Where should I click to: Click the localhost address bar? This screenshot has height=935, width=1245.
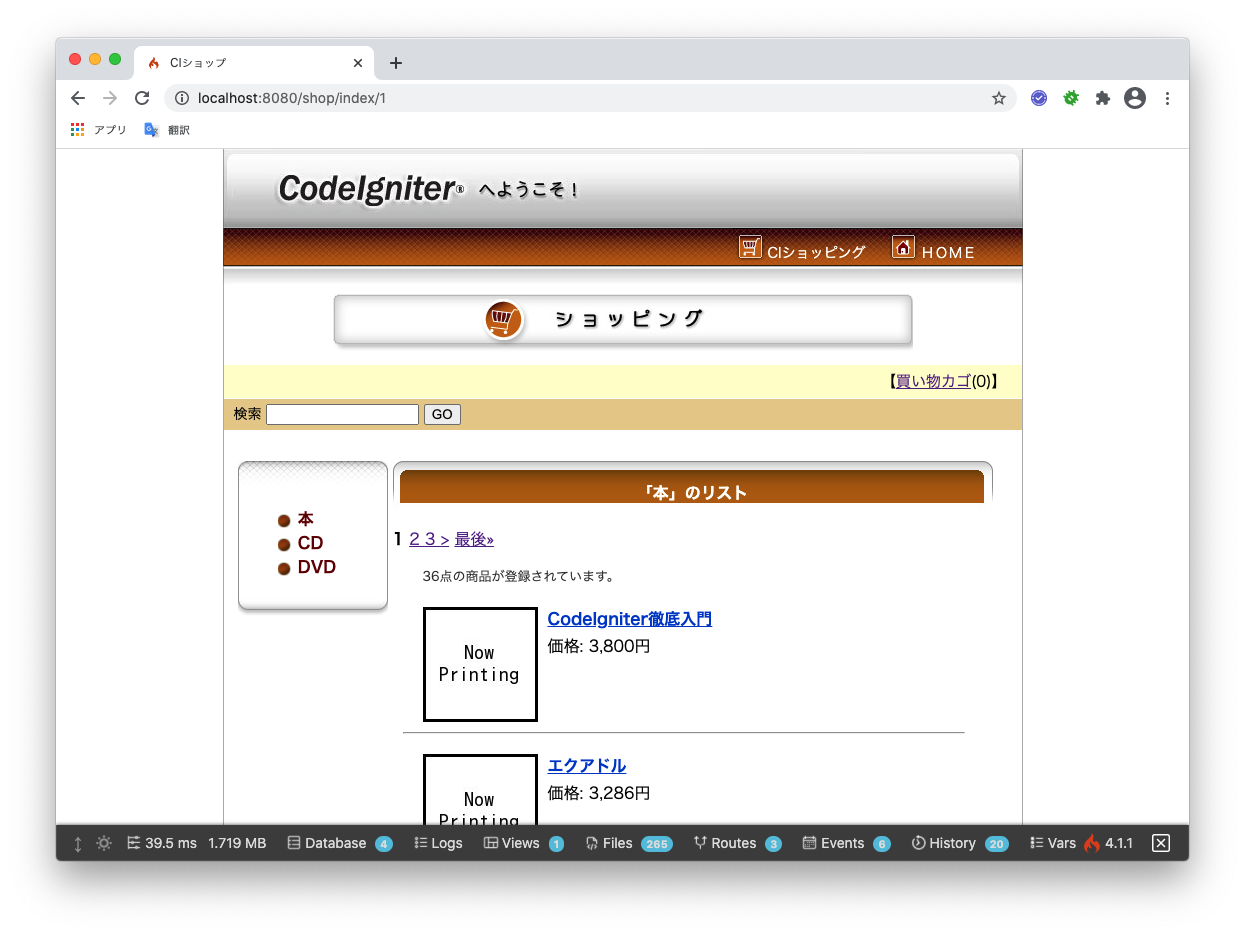click(x=590, y=98)
